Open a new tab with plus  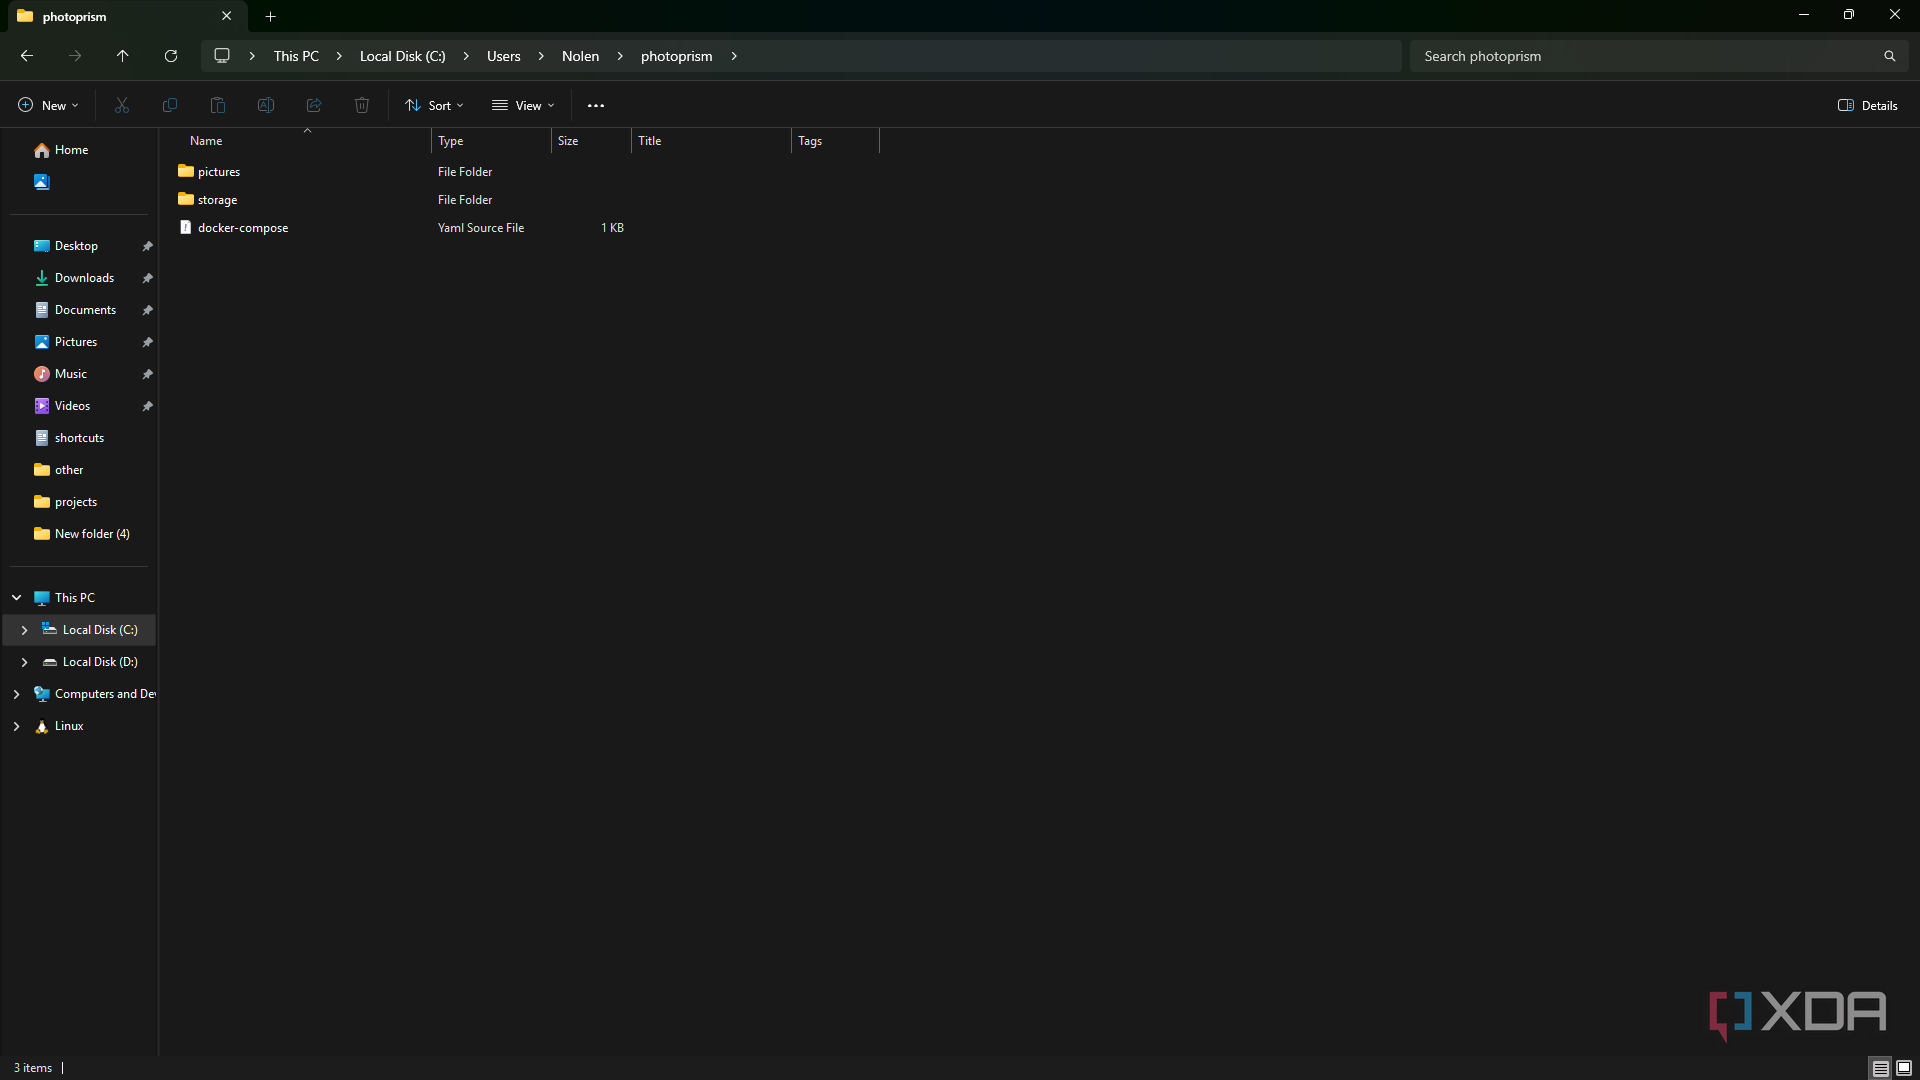[x=271, y=16]
